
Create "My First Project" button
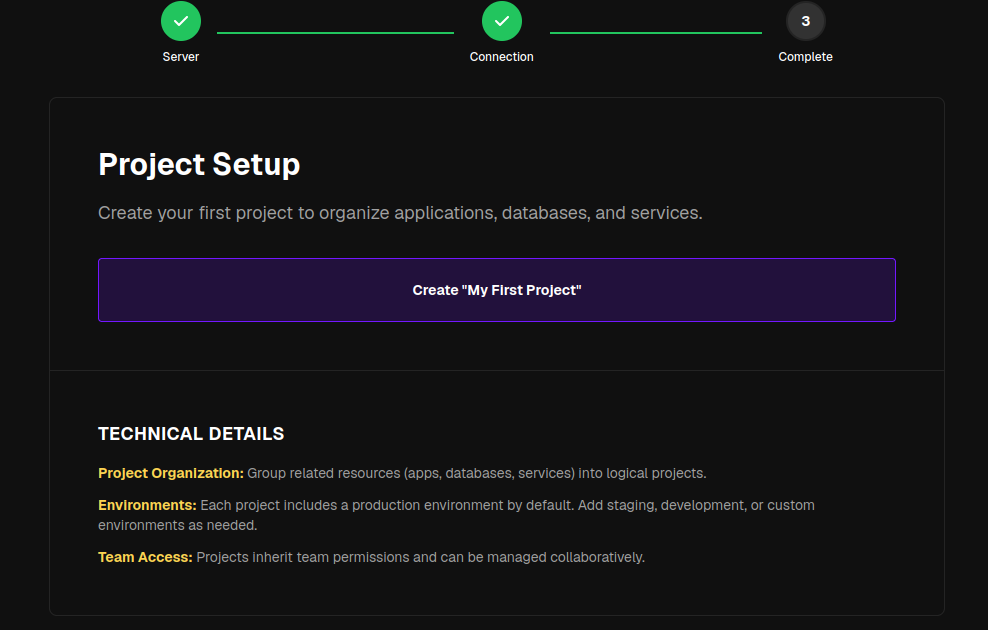497,290
